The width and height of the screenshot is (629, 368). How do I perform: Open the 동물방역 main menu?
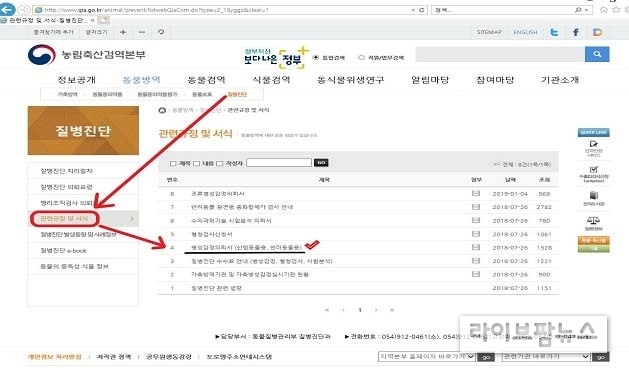(142, 80)
